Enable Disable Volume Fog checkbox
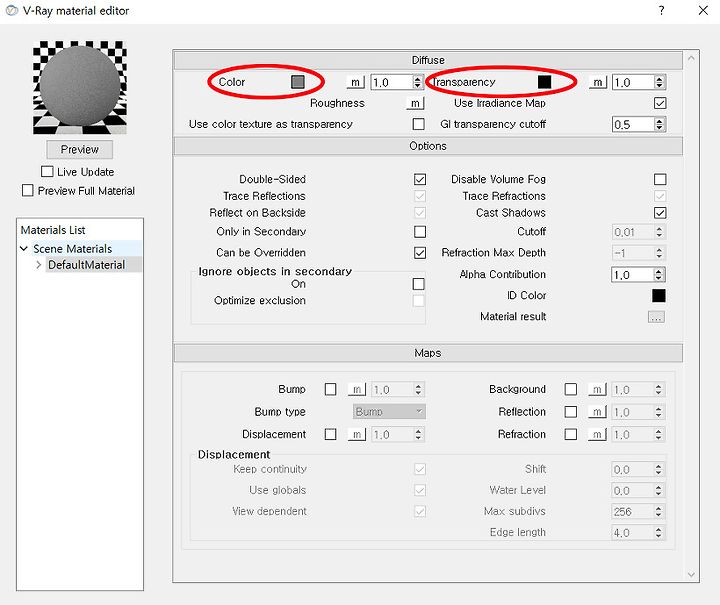The width and height of the screenshot is (720, 605). 660,179
